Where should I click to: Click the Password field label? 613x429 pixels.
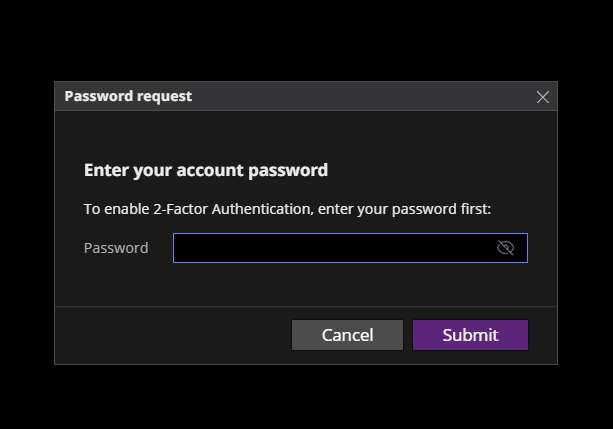pos(116,248)
